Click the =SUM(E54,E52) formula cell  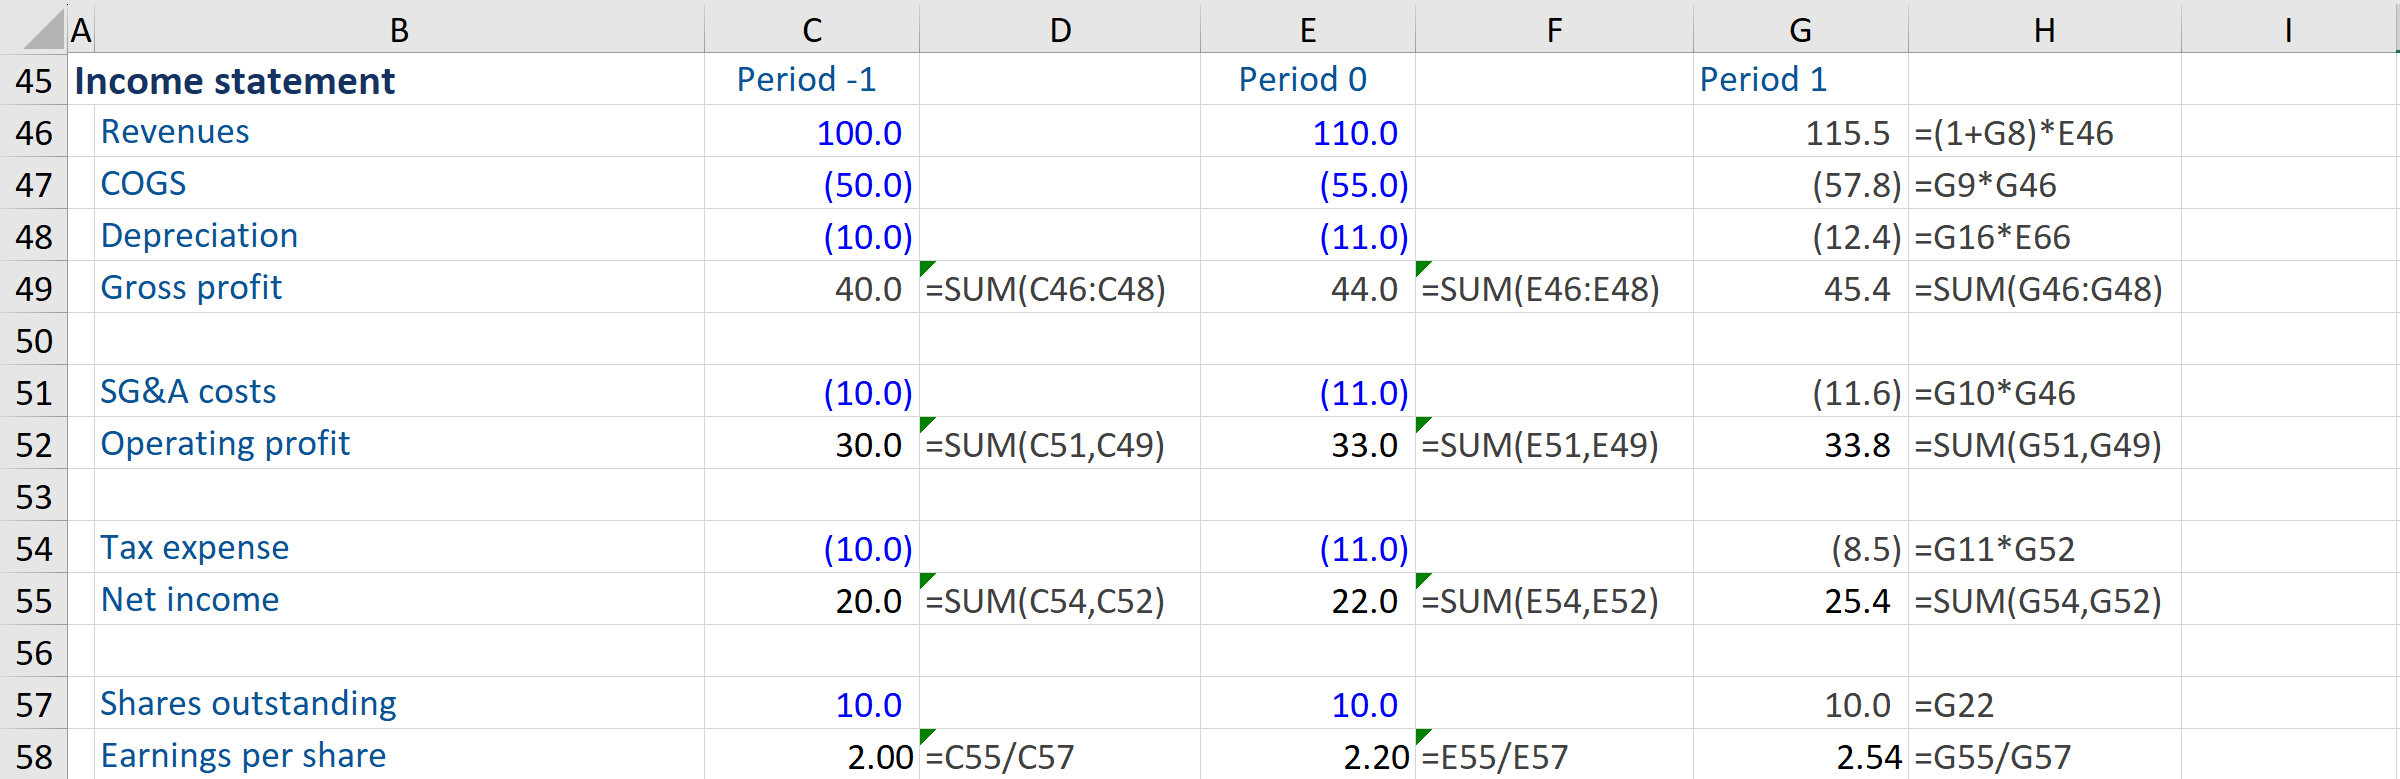point(1540,601)
